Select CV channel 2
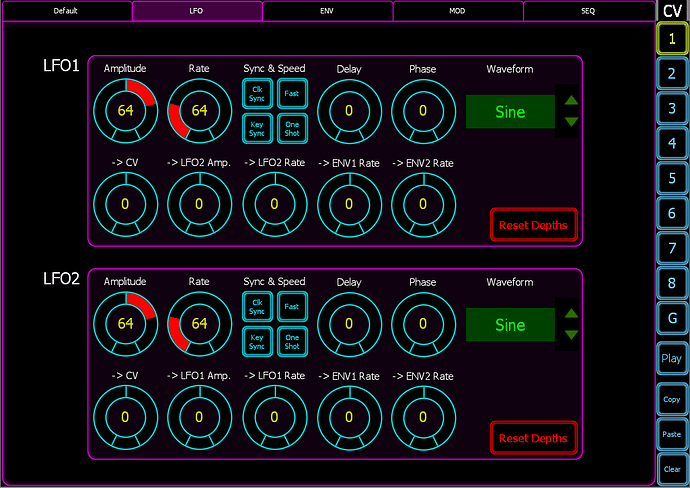Image resolution: width=690 pixels, height=488 pixels. point(672,73)
